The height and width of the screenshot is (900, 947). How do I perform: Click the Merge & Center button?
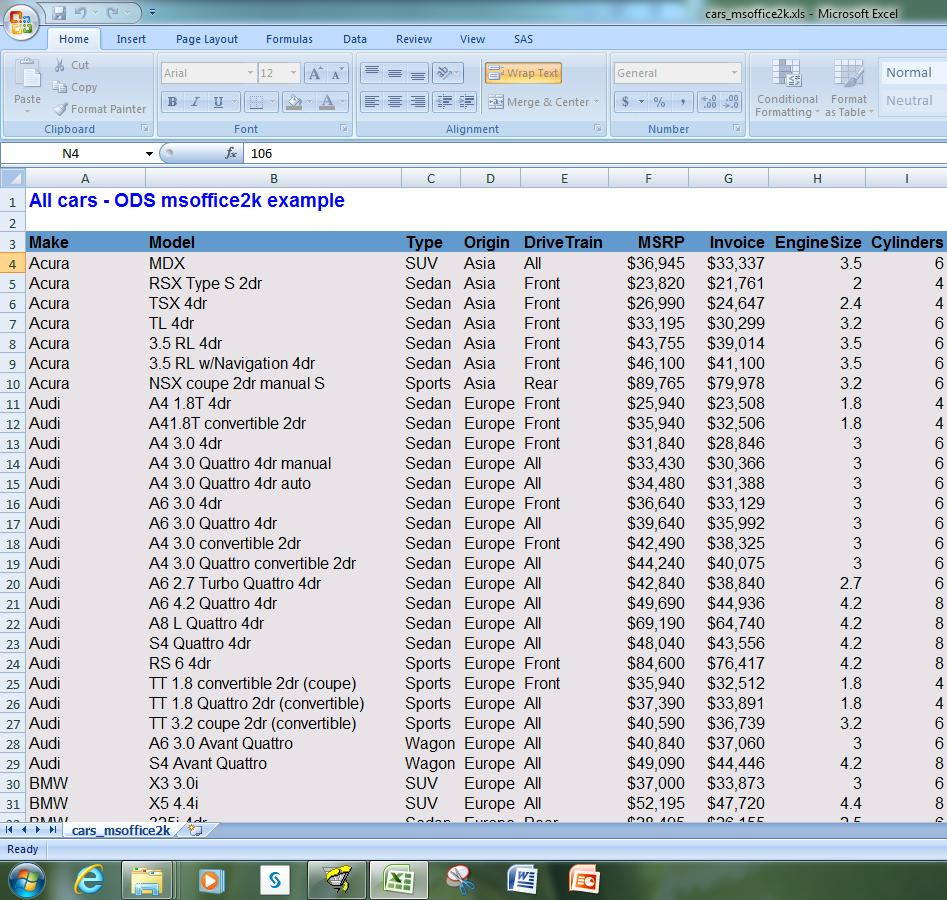(x=539, y=102)
